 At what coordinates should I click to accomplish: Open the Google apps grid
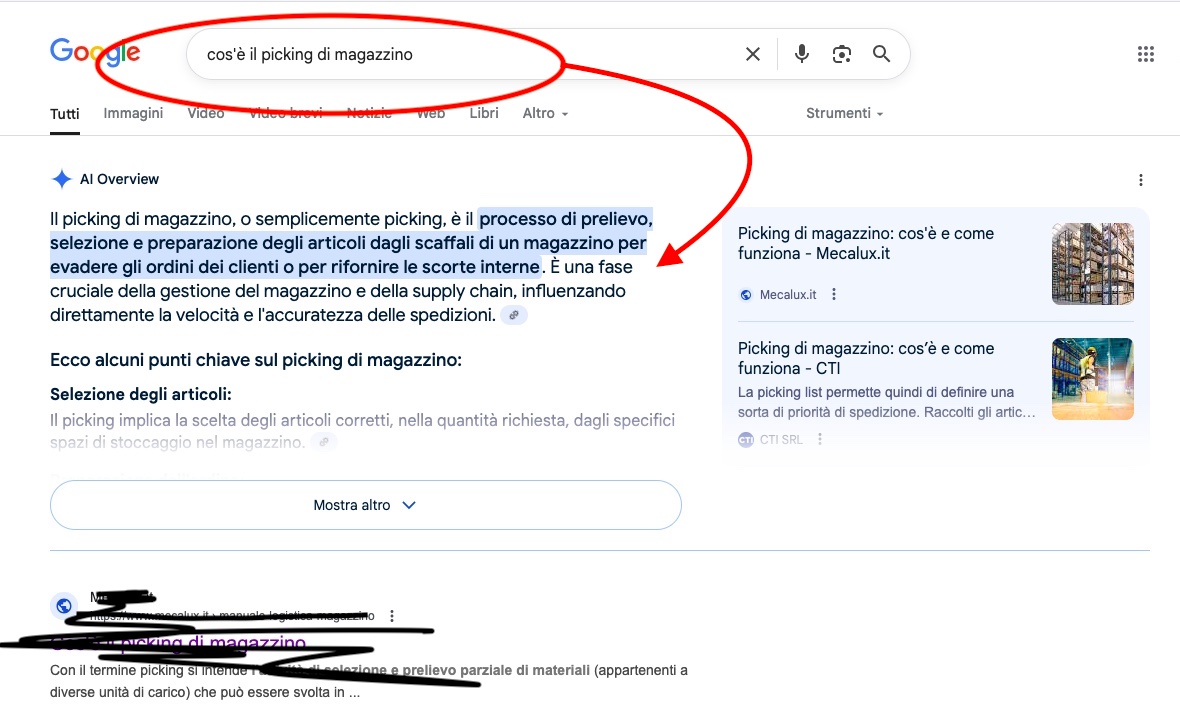coord(1145,54)
